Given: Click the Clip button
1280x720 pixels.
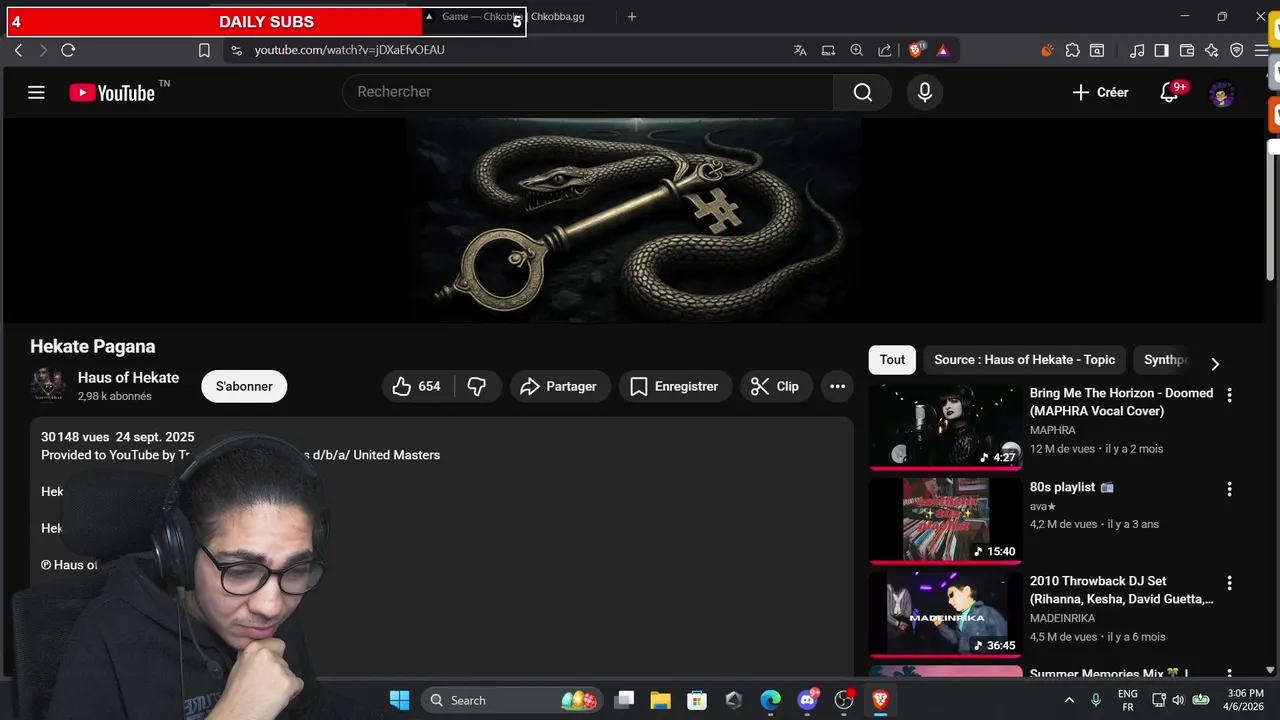Looking at the screenshot, I should pyautogui.click(x=776, y=386).
